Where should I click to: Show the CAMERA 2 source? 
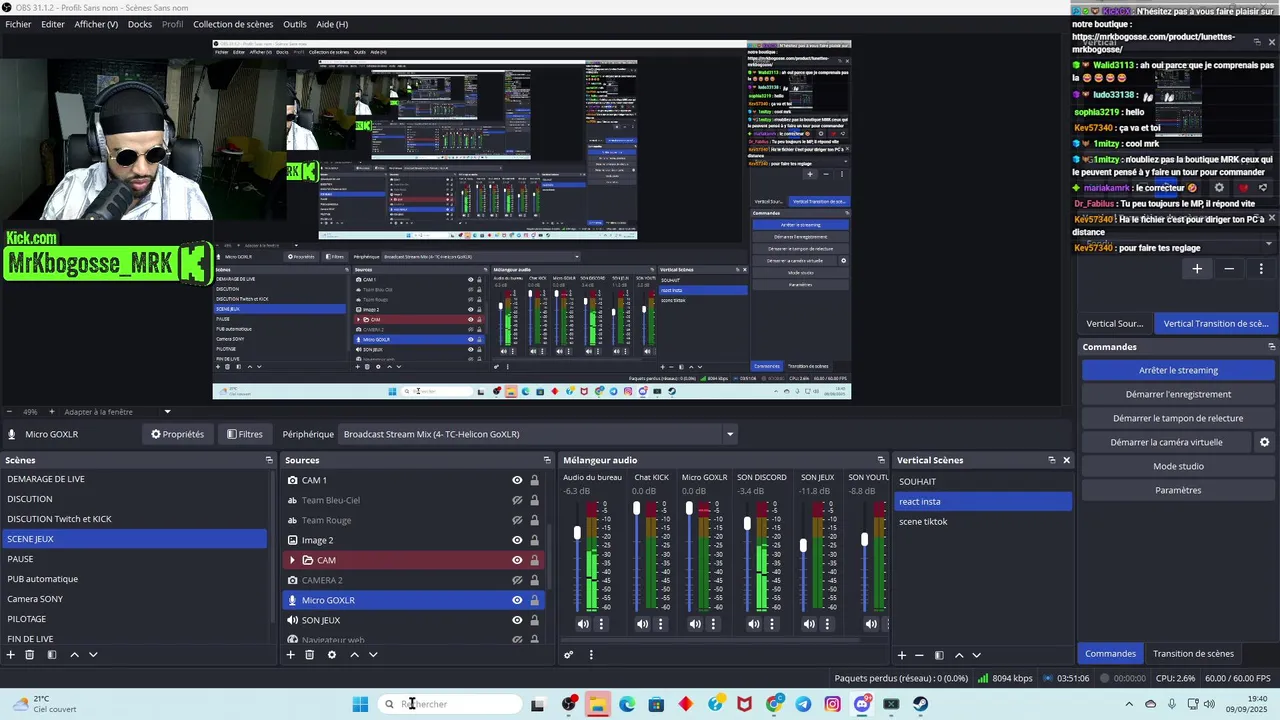517,580
